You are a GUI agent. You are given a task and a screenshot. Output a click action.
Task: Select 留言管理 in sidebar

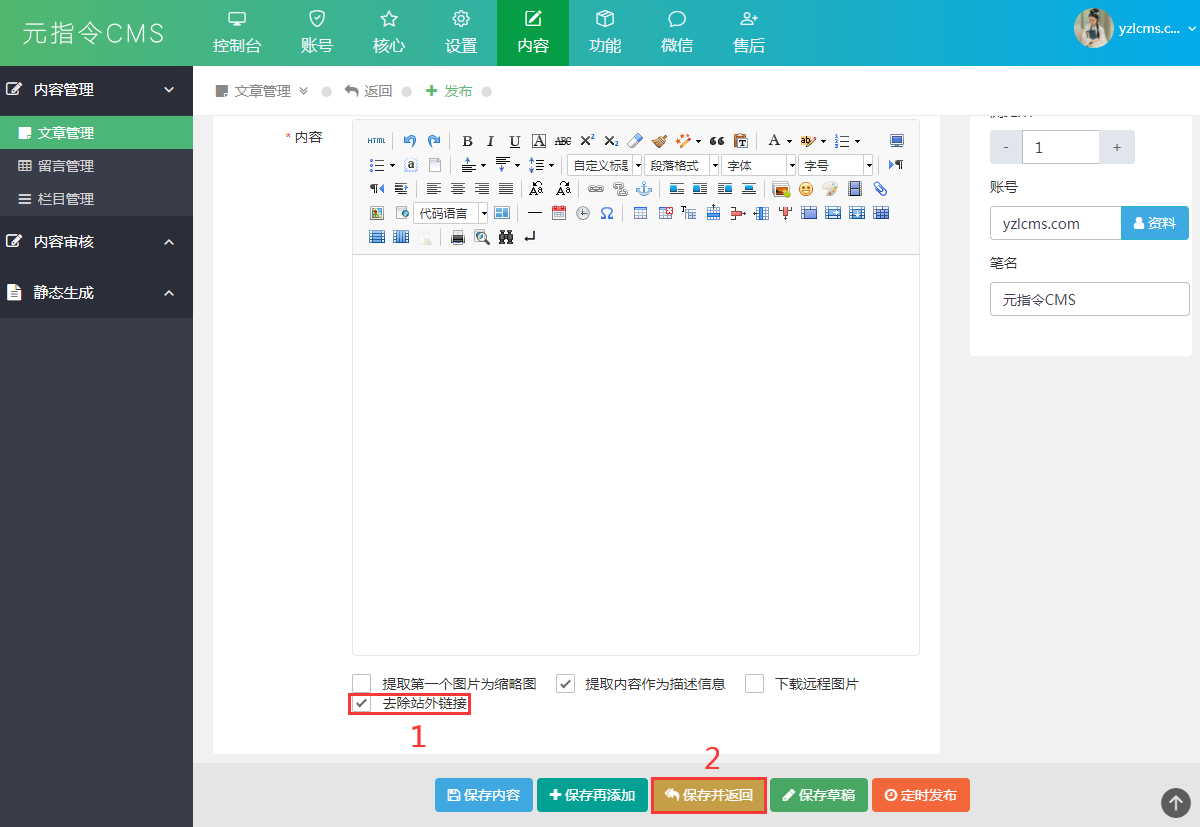click(x=96, y=166)
